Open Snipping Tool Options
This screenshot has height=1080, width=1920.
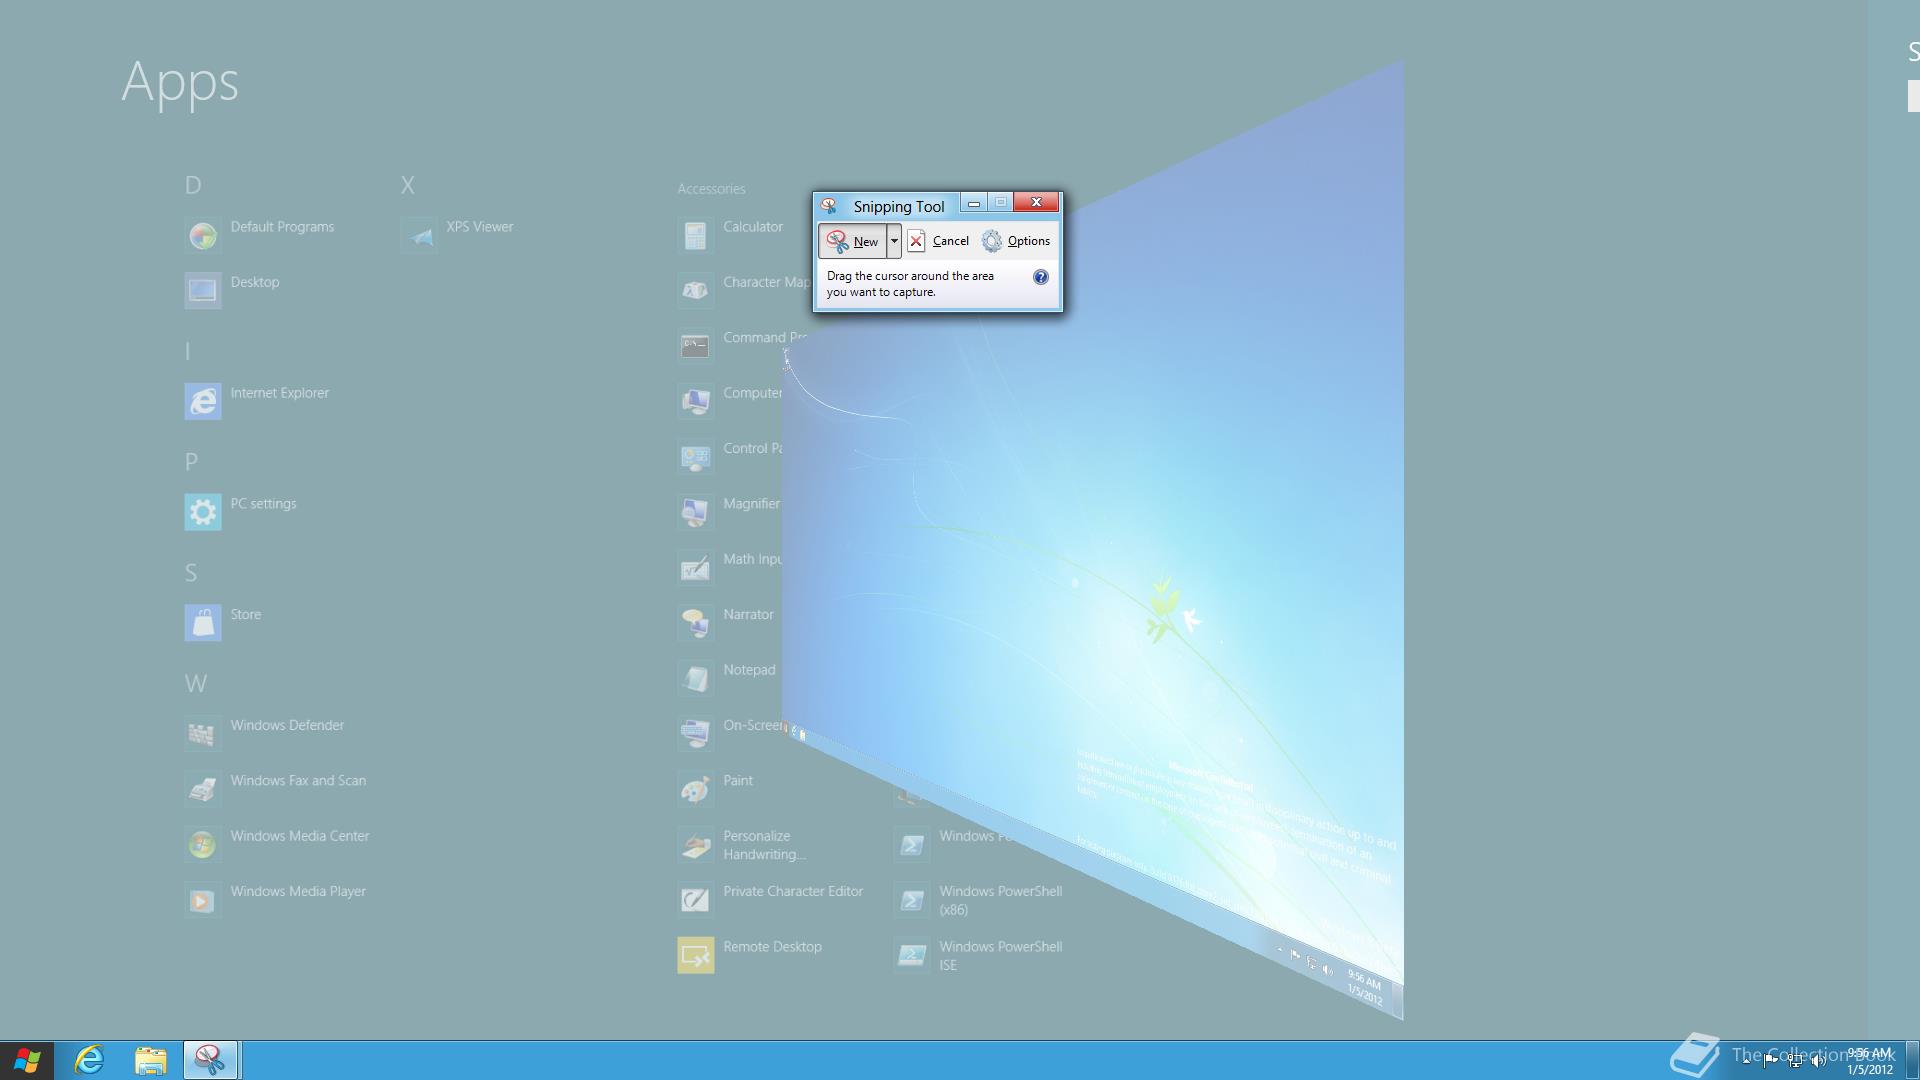(1016, 241)
